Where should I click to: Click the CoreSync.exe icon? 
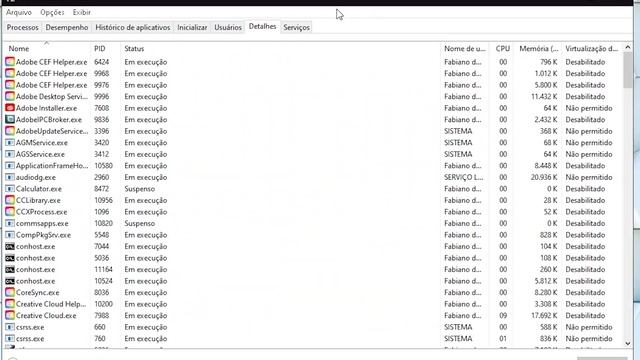(x=10, y=293)
